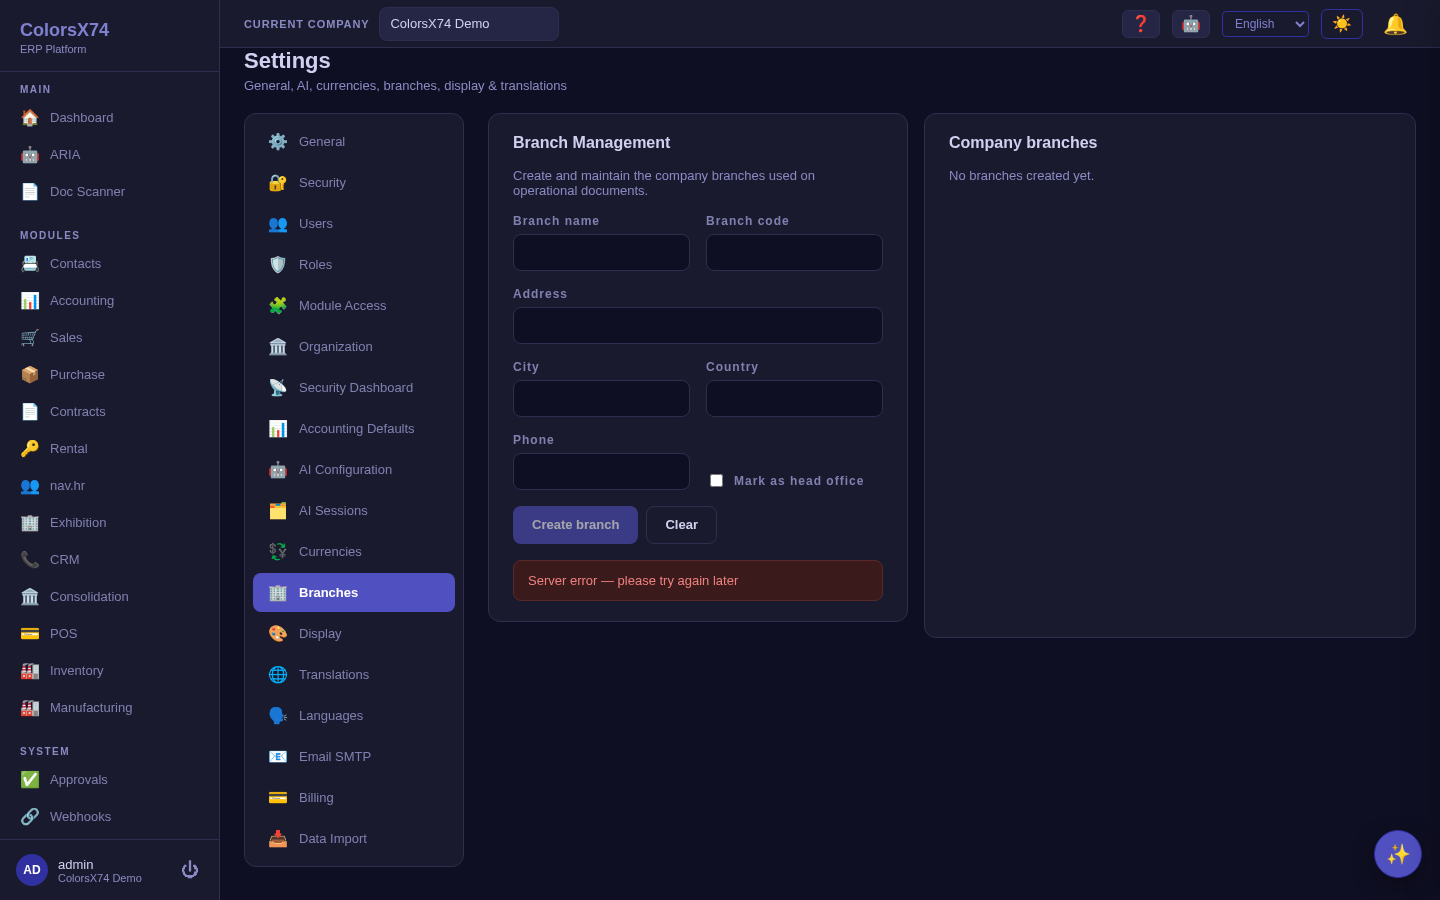The width and height of the screenshot is (1440, 900).
Task: Focus the Address field
Action: click(x=698, y=326)
